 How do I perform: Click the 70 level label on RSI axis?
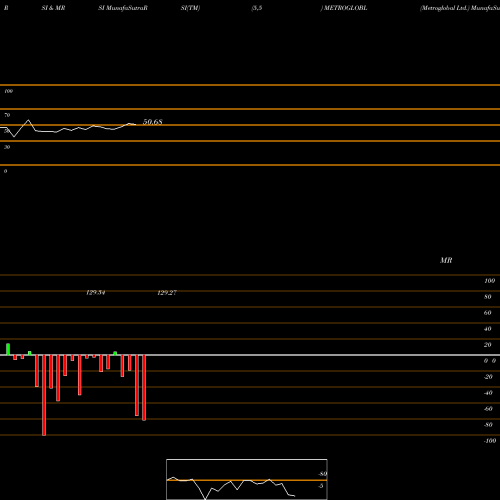coord(7,115)
